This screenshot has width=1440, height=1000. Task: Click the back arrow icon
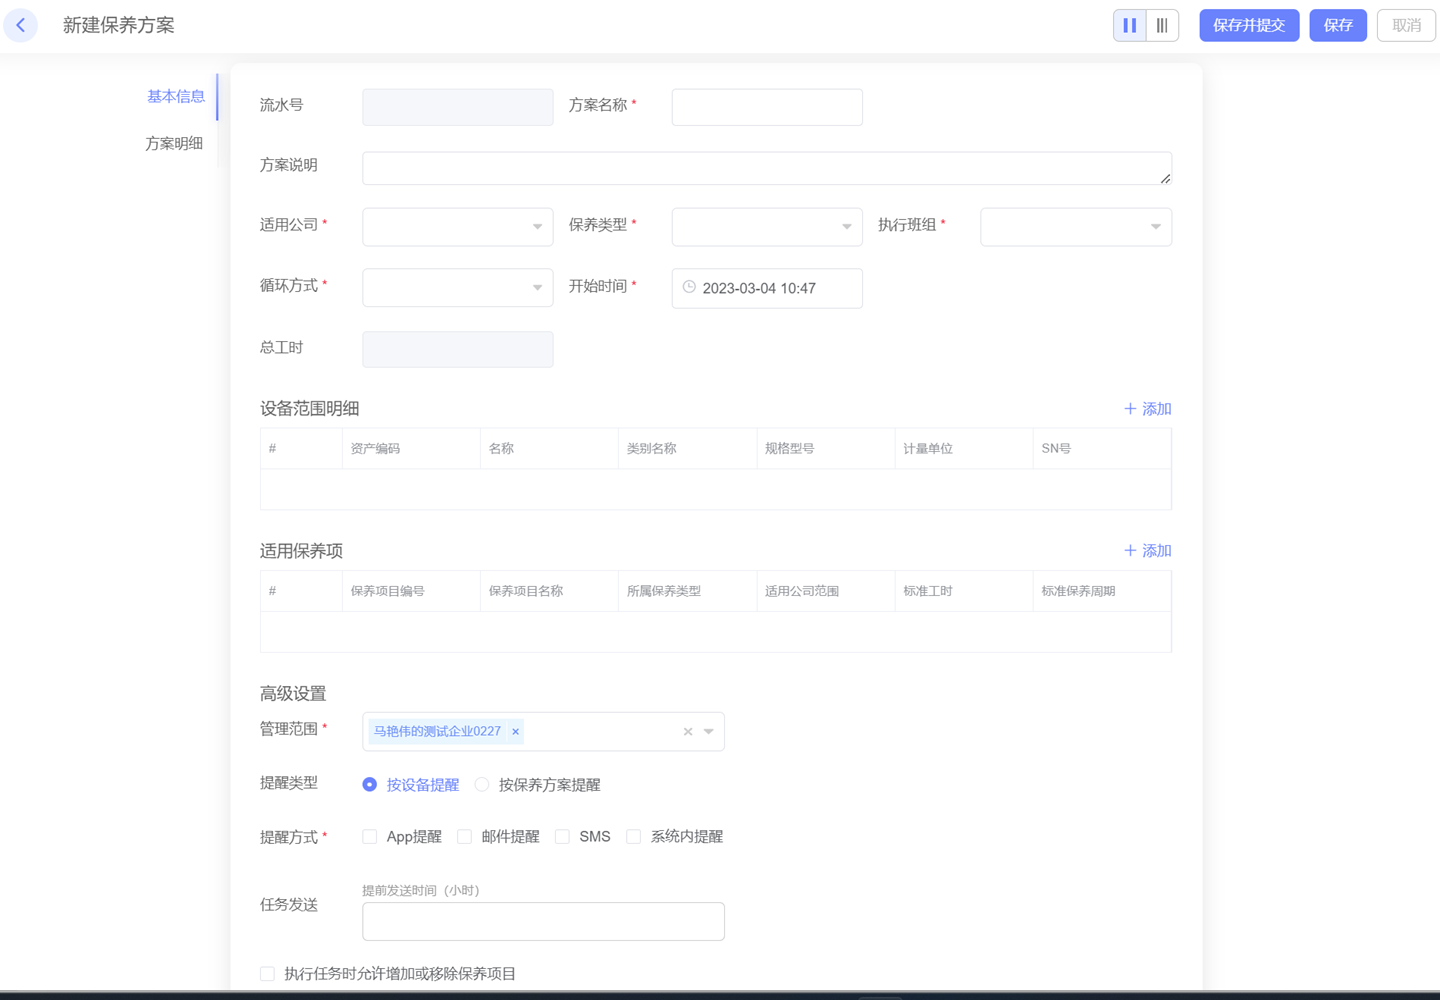point(21,25)
